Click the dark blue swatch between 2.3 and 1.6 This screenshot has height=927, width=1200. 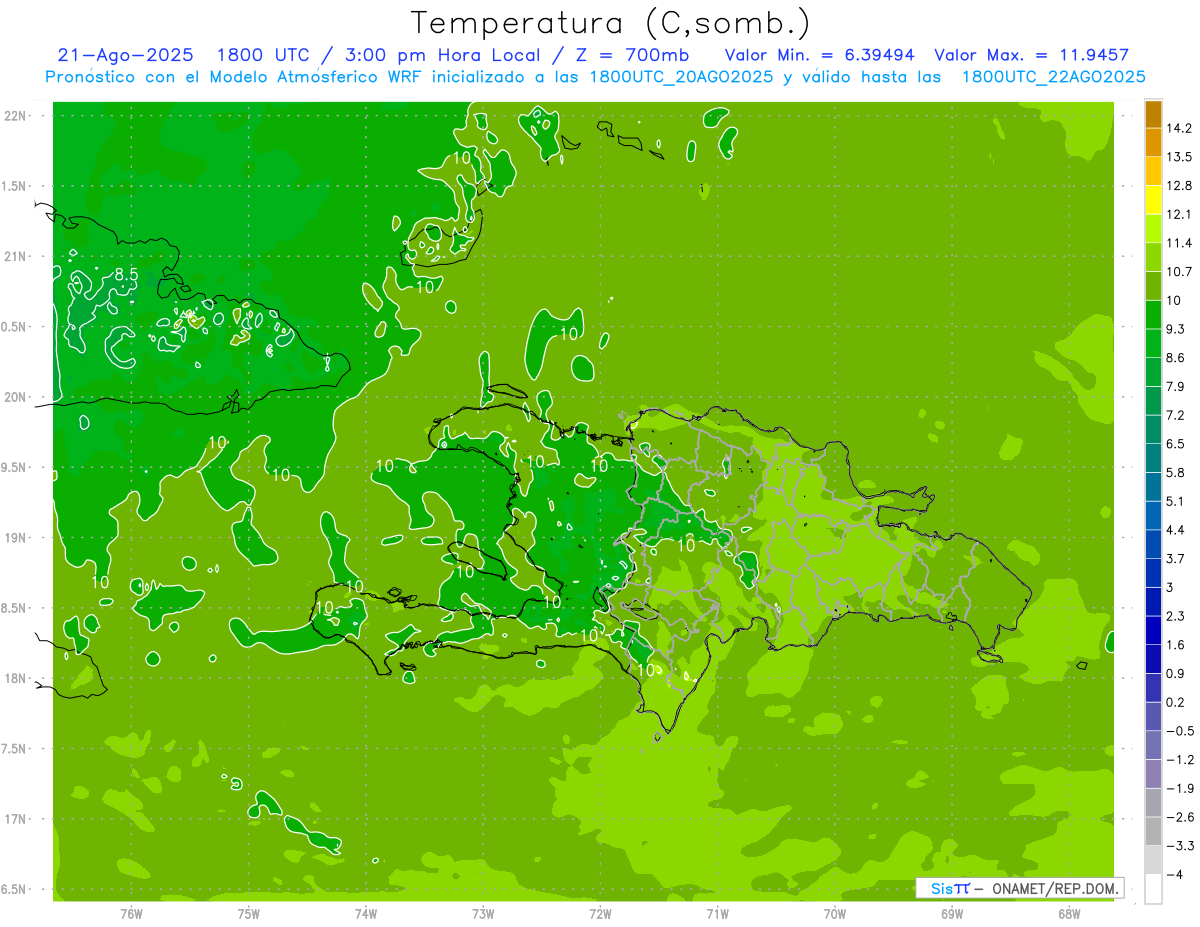point(1153,630)
